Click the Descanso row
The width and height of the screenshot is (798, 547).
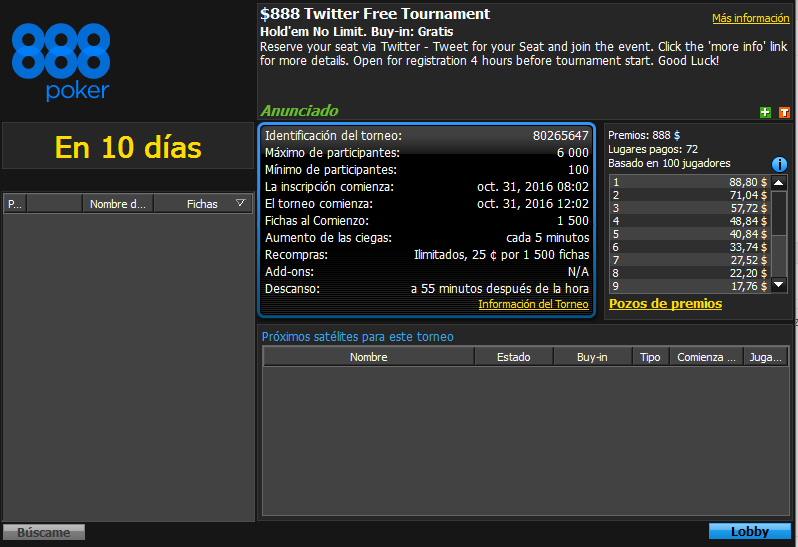coord(426,289)
